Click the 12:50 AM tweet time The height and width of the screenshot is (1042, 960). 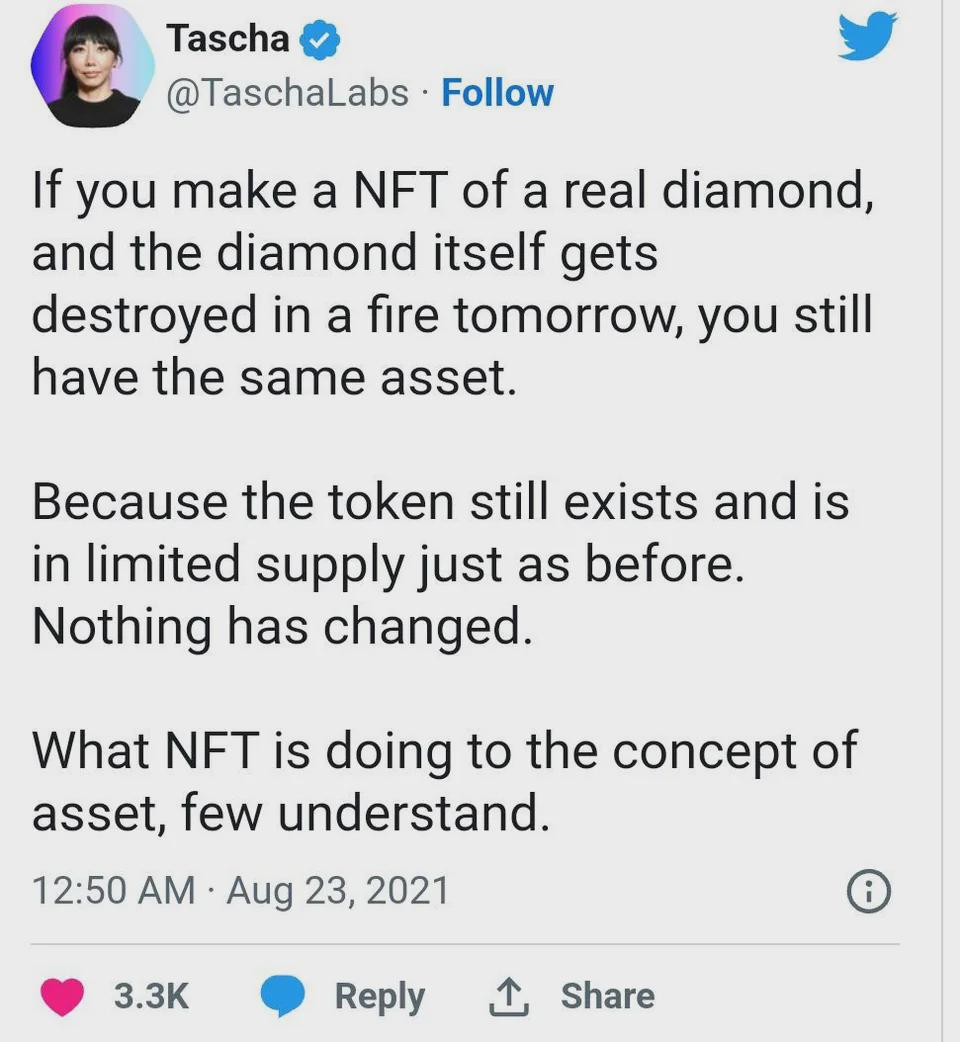pyautogui.click(x=114, y=890)
